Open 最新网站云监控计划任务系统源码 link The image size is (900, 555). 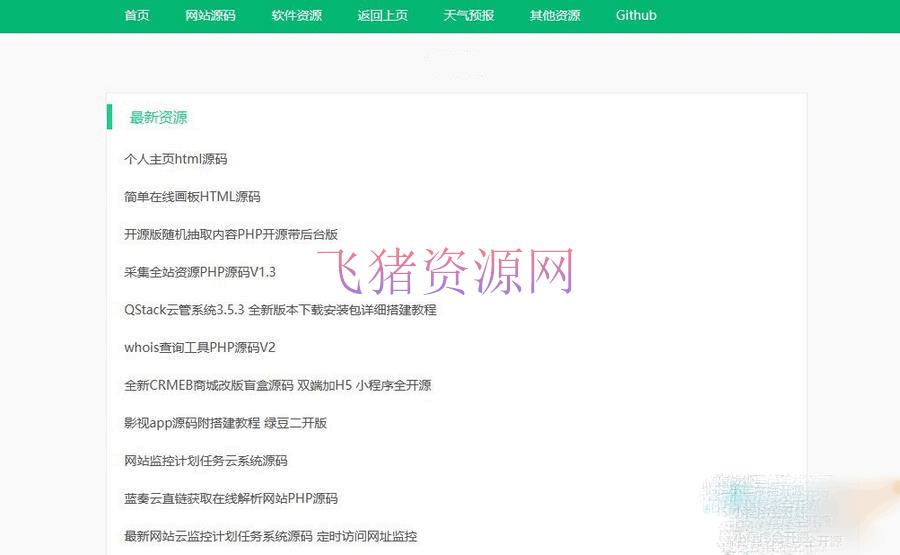point(270,536)
